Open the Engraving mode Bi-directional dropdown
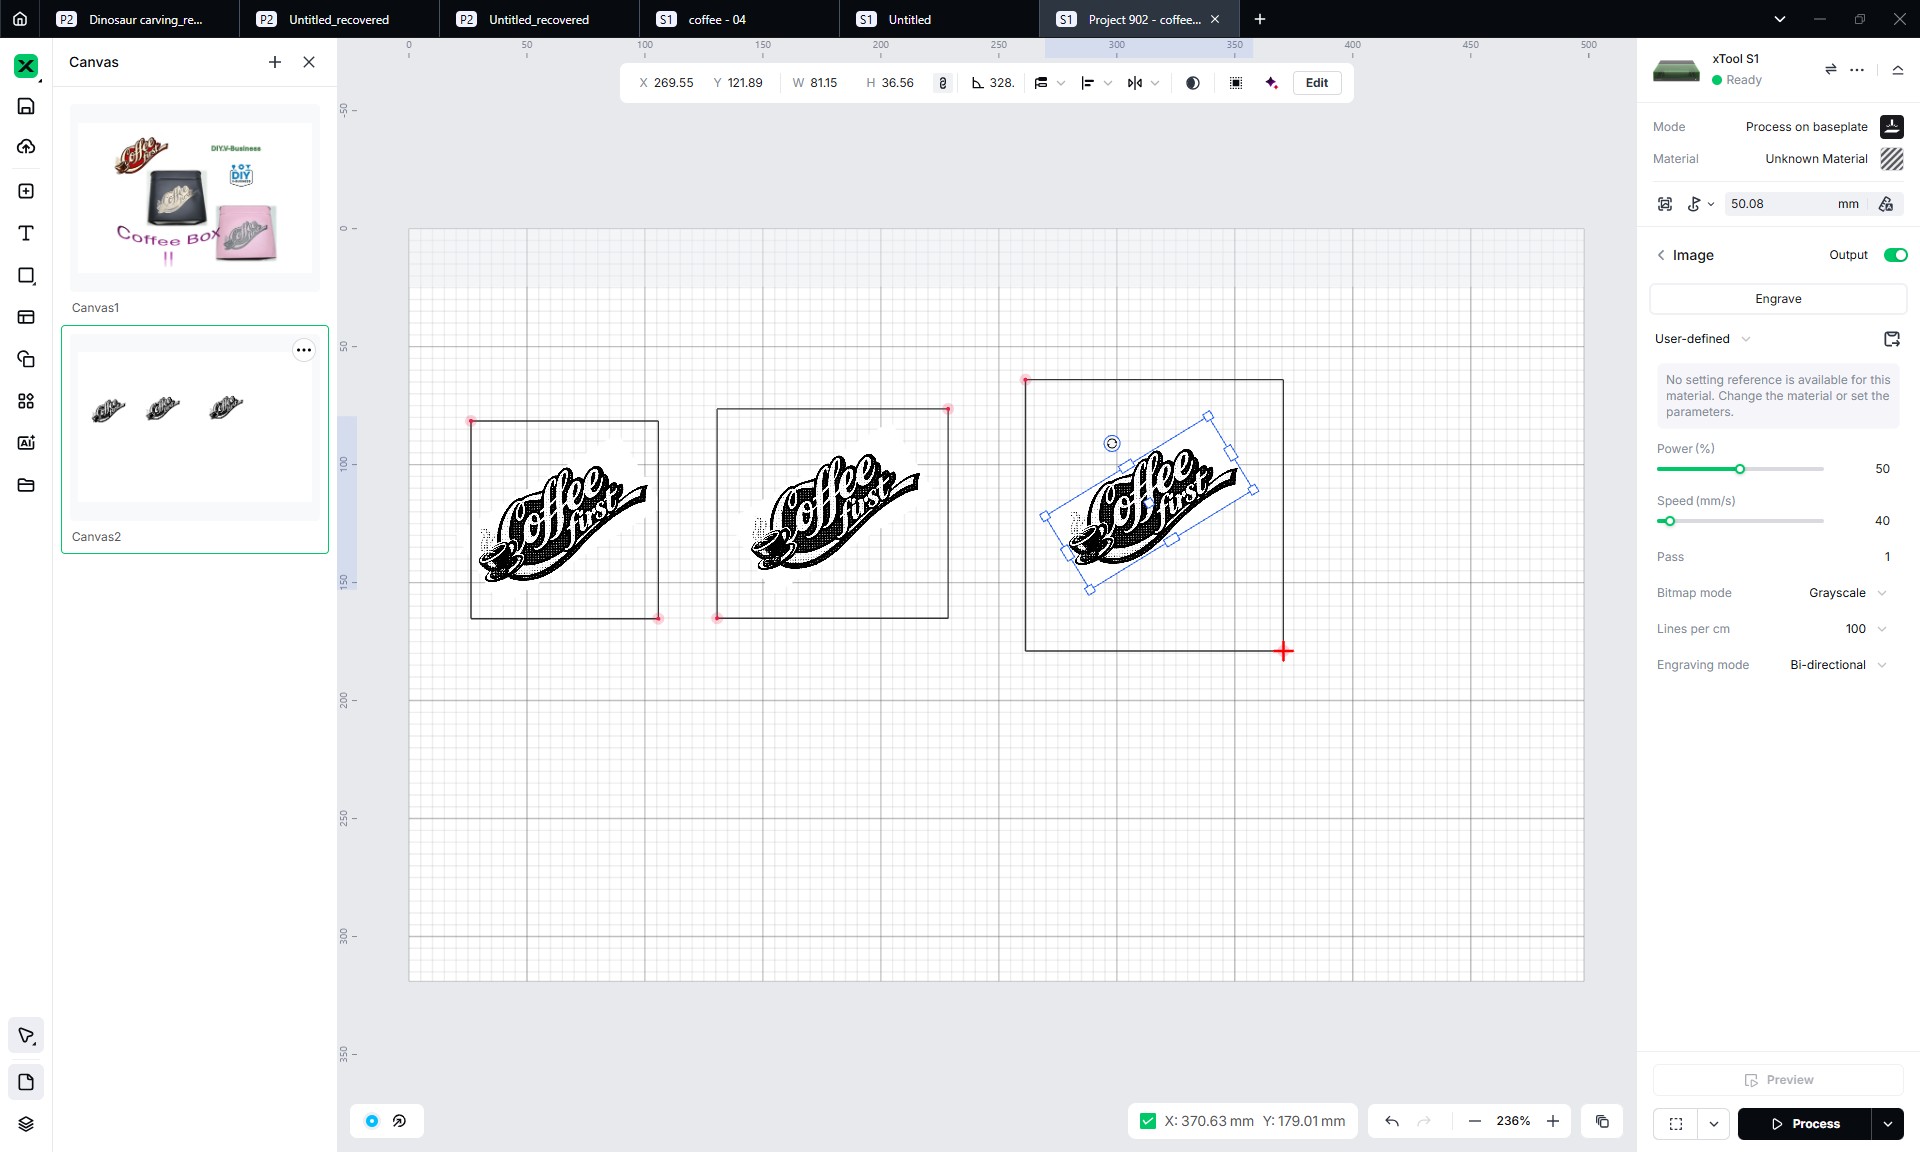This screenshot has height=1152, width=1920. tap(1838, 665)
